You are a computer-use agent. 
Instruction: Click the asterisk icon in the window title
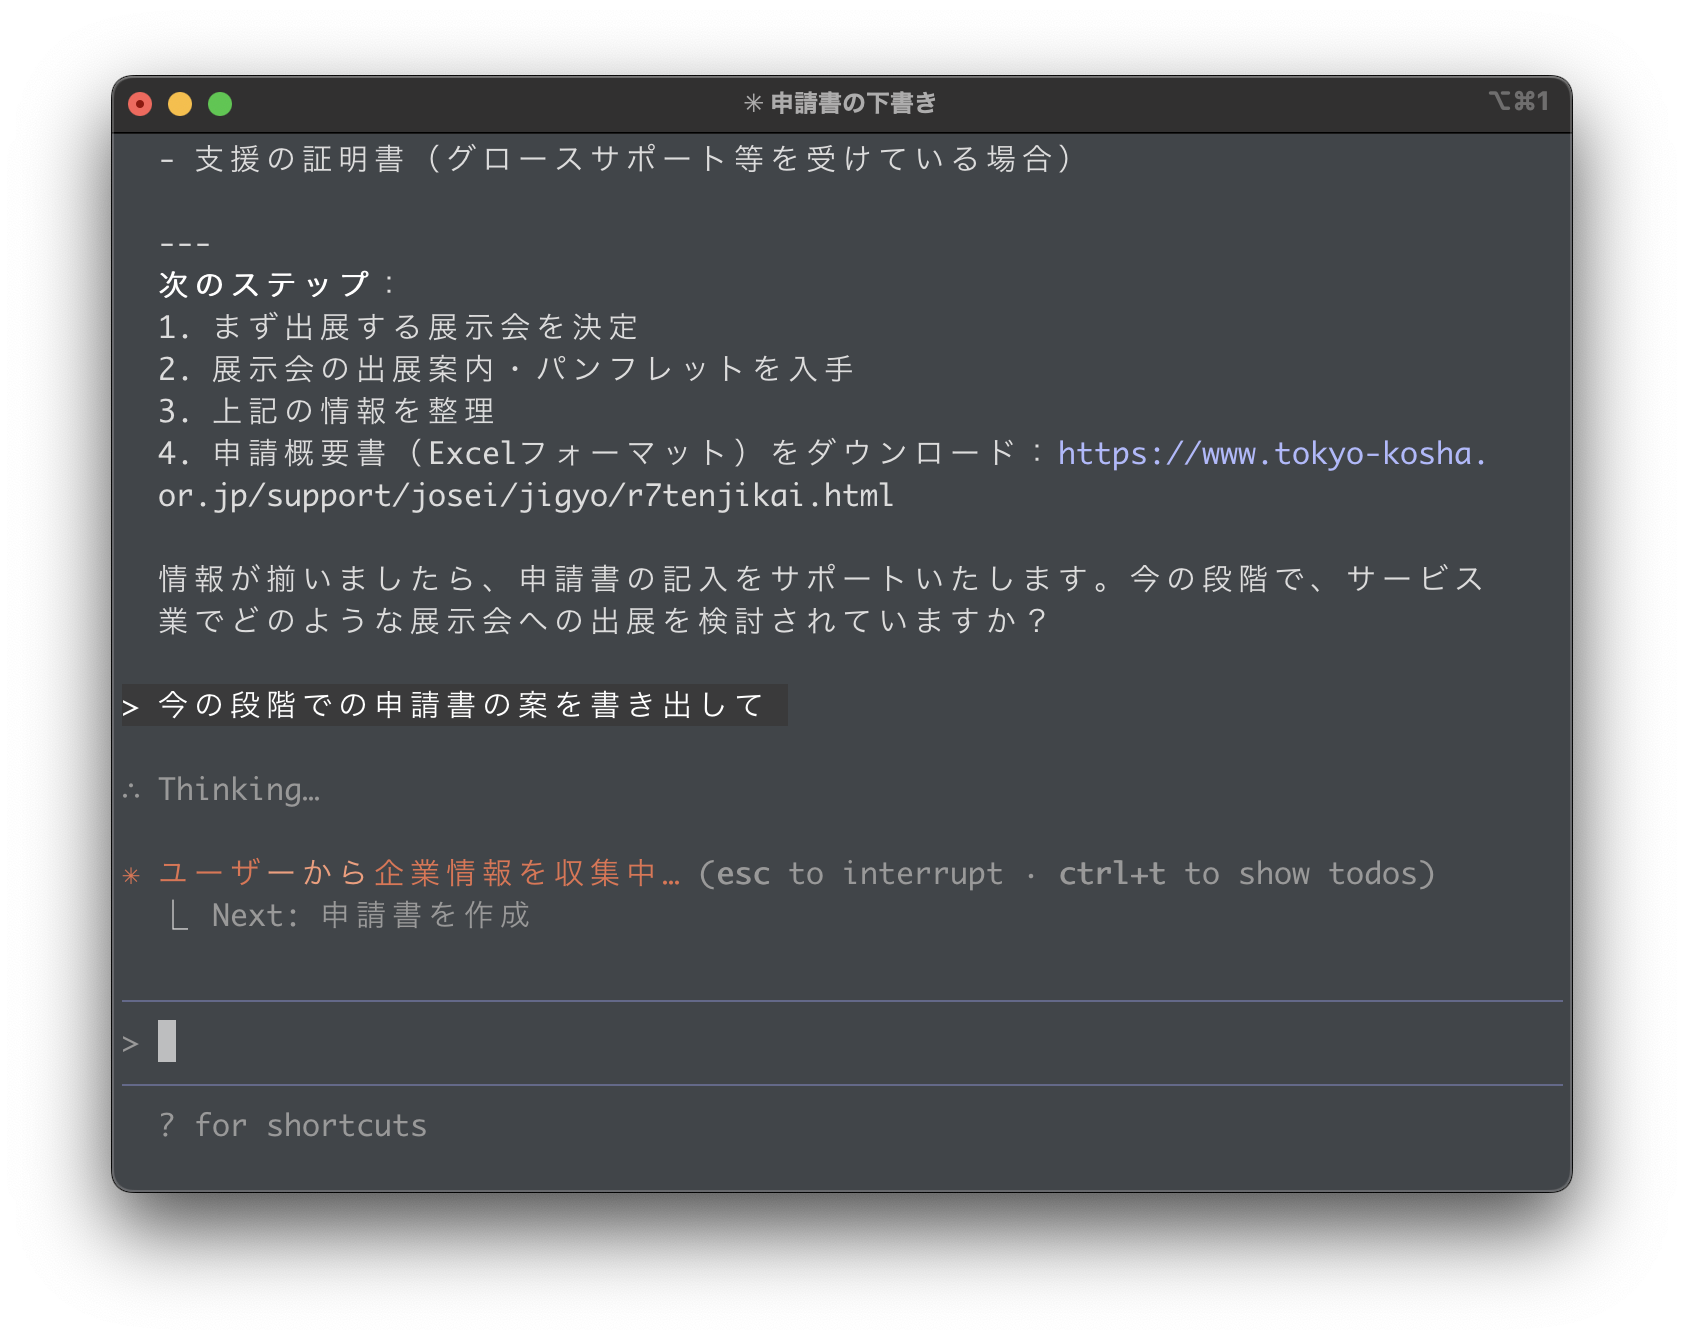(753, 103)
